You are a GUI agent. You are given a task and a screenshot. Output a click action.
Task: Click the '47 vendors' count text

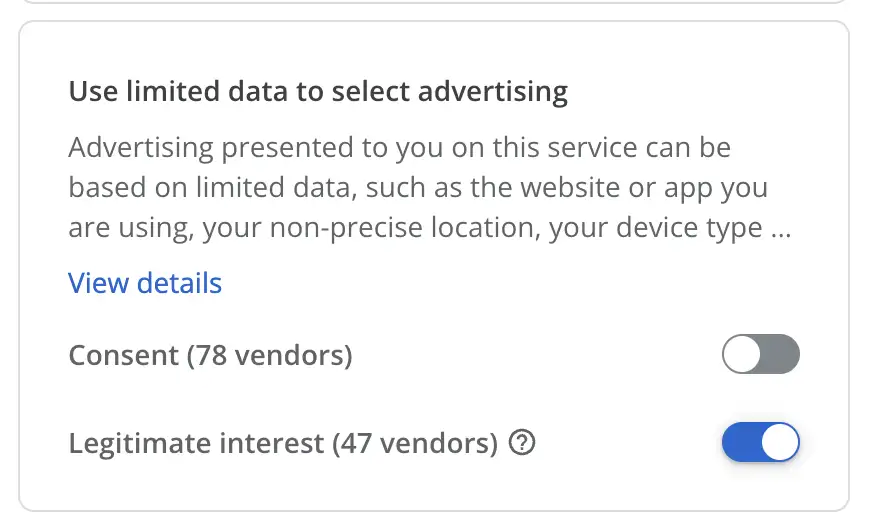pos(415,444)
